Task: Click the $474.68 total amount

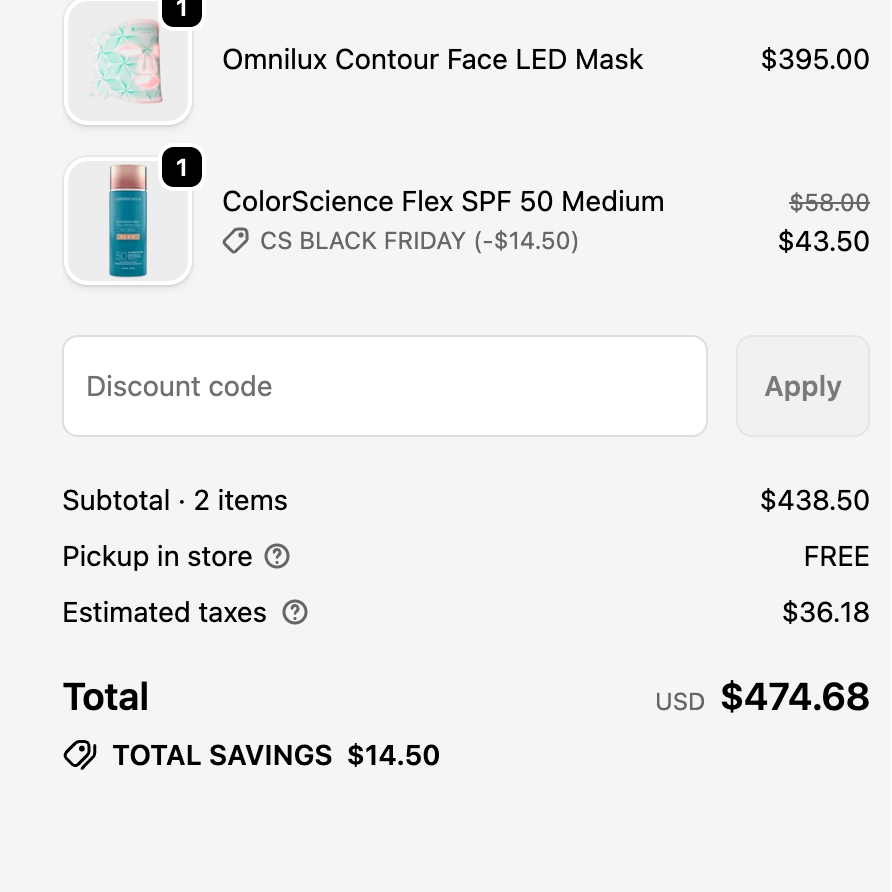Action: coord(795,697)
